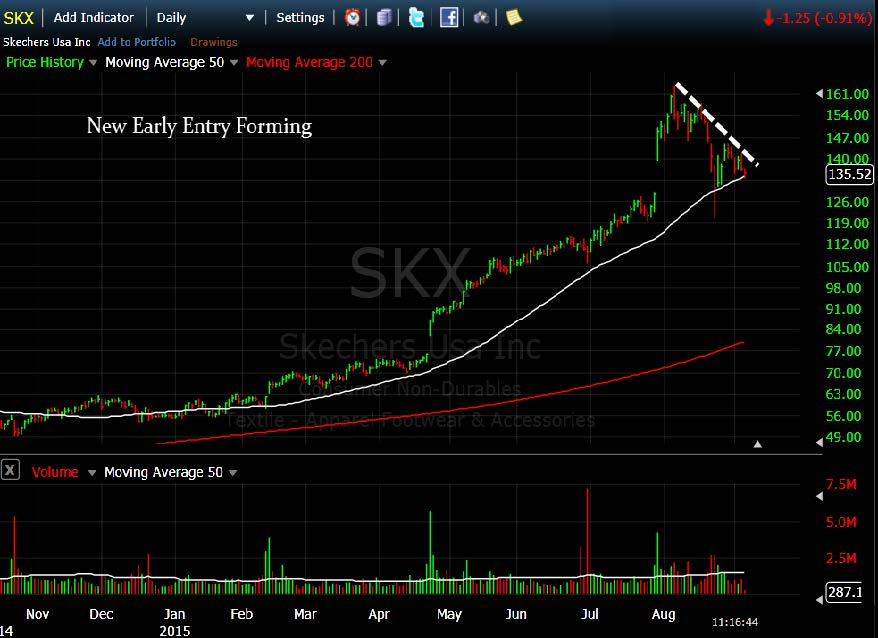Expand volume Moving Average 50 dropdown arrow
Viewport: 878px width, 638px height.
click(233, 473)
